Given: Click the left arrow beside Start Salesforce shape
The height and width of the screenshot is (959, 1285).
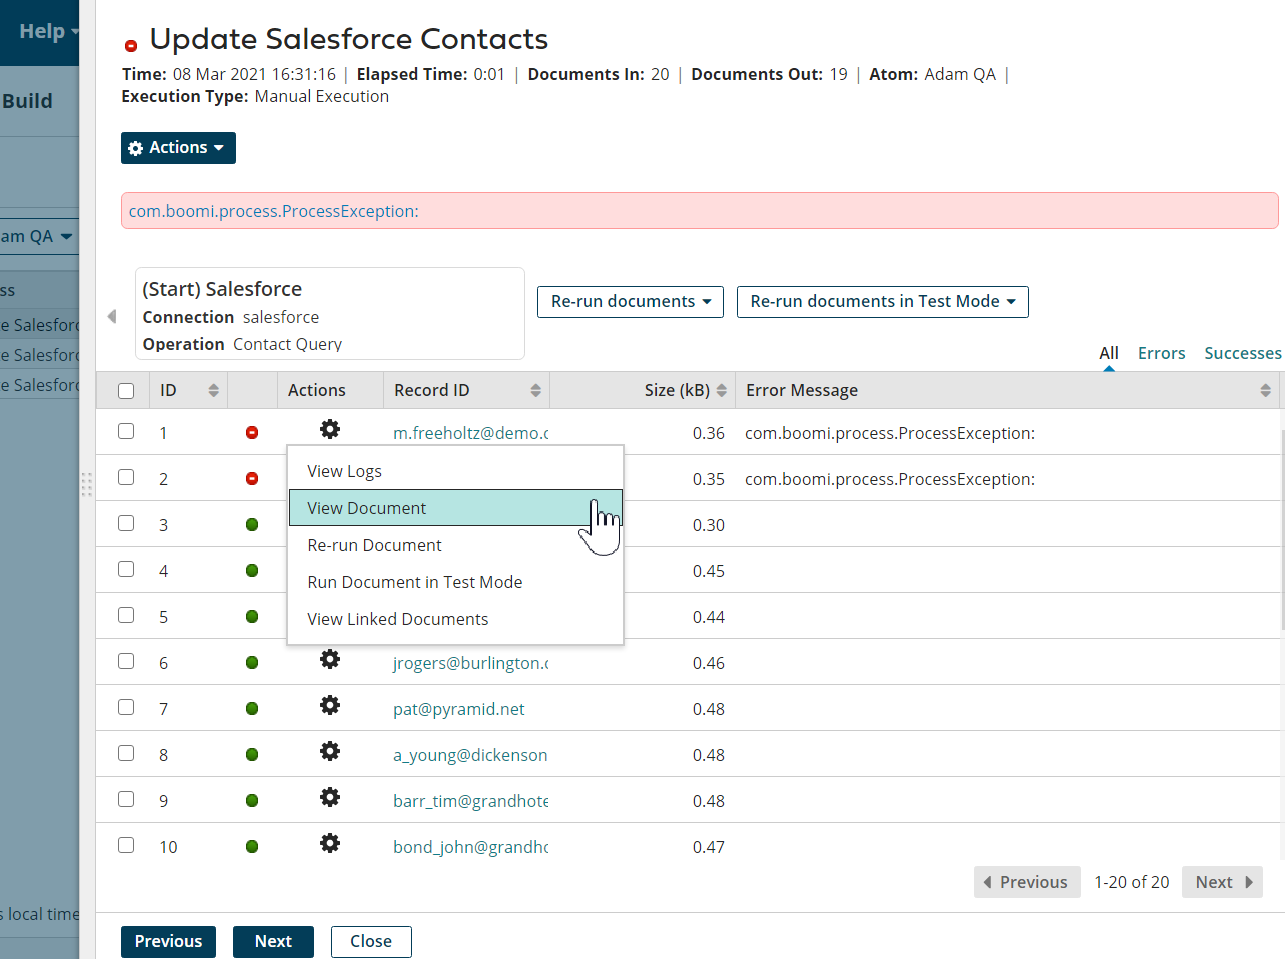Looking at the screenshot, I should click(x=112, y=317).
